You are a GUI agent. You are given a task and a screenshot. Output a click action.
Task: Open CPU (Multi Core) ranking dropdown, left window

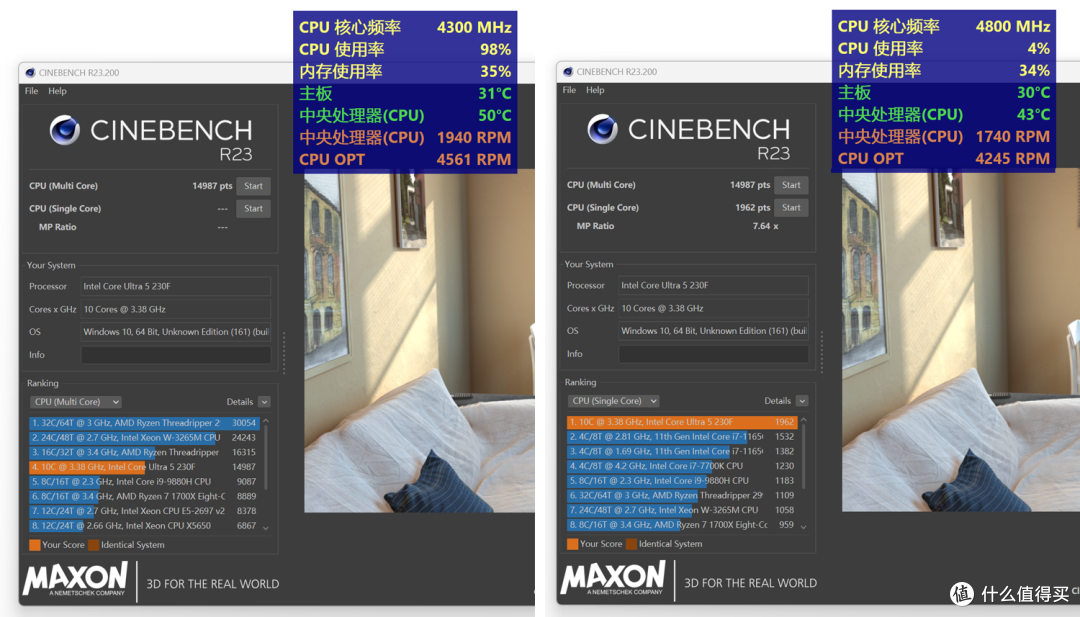point(76,401)
